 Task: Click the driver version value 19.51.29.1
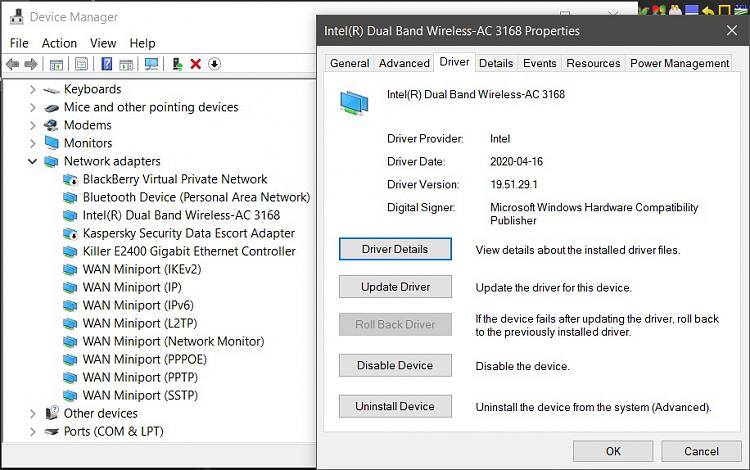[x=514, y=185]
